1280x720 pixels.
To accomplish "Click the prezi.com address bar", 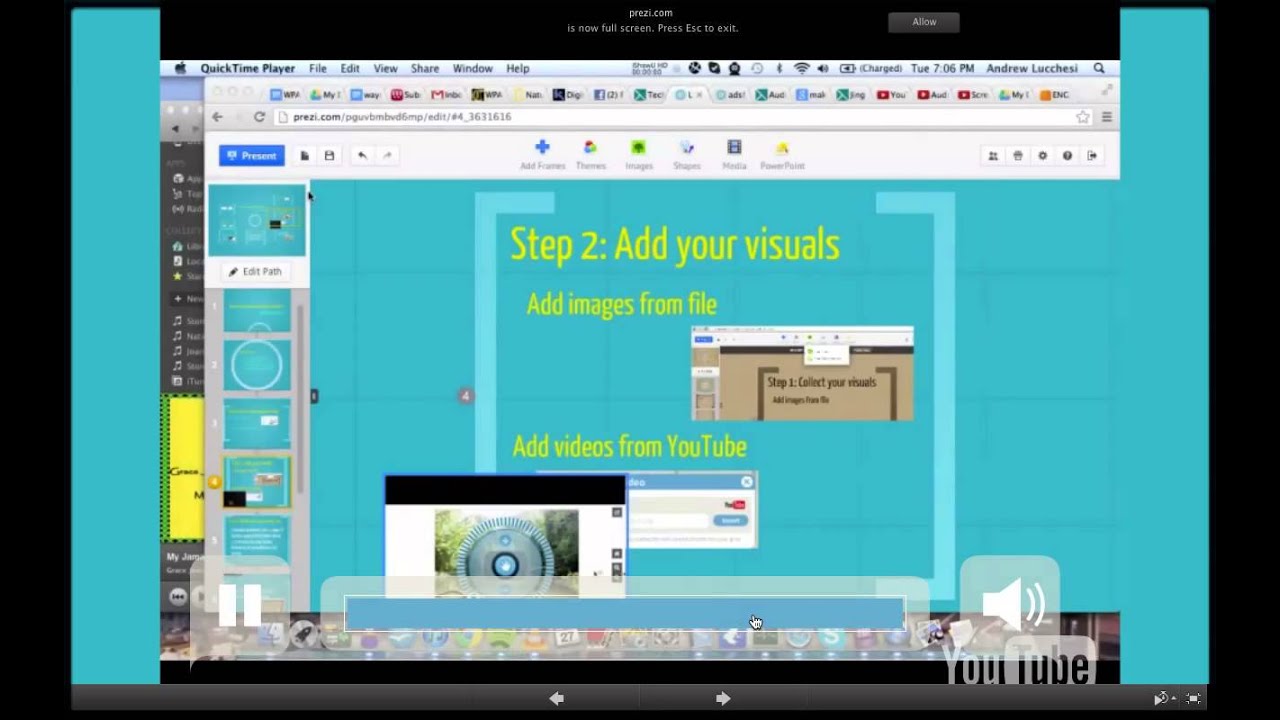I will pos(683,117).
